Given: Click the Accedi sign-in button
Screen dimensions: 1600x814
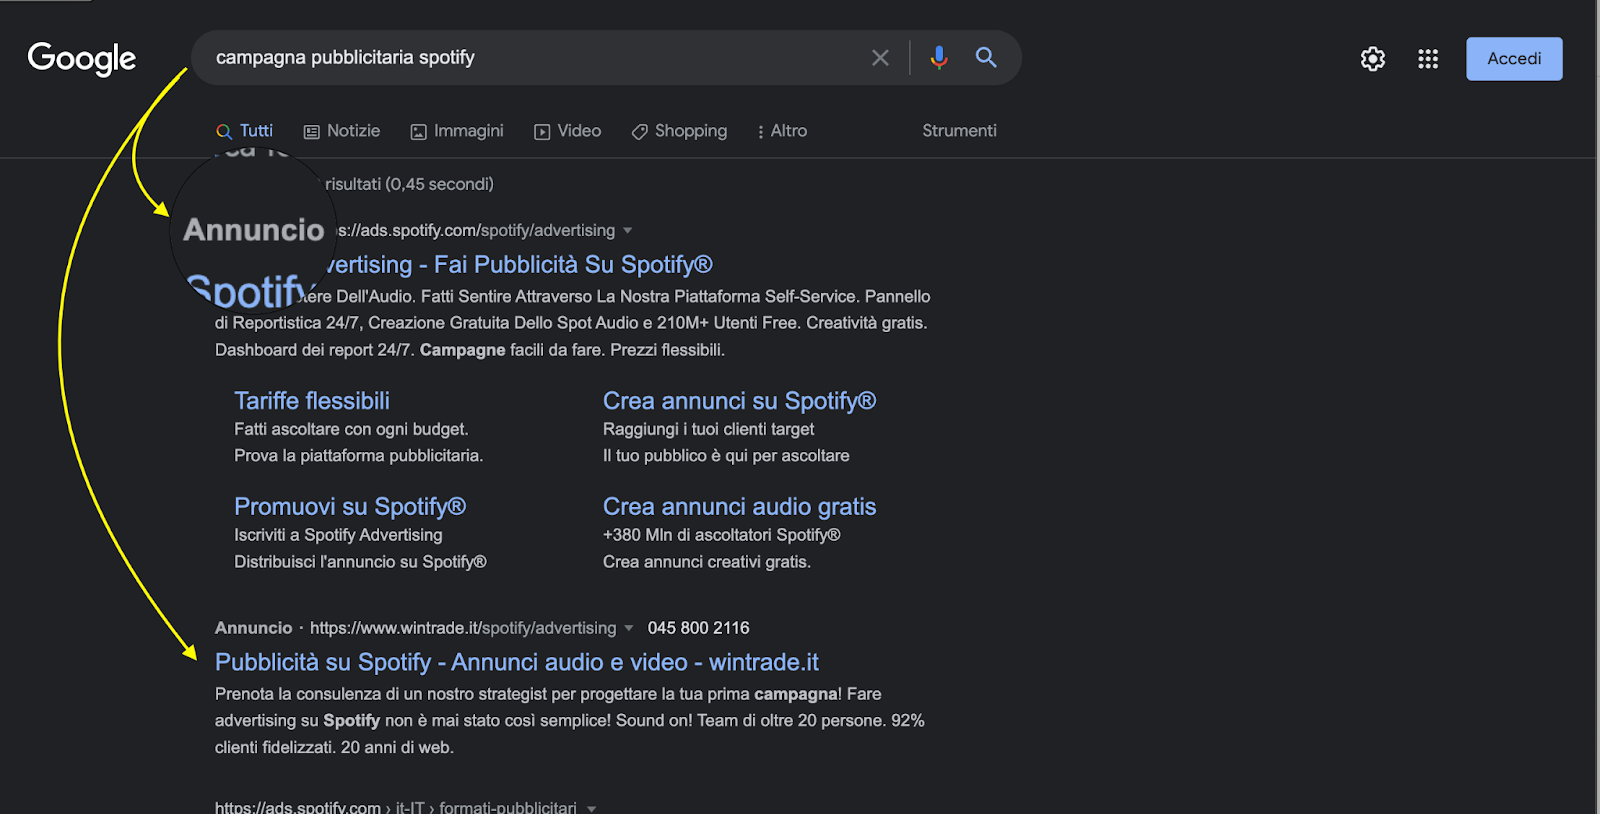Looking at the screenshot, I should [1514, 59].
